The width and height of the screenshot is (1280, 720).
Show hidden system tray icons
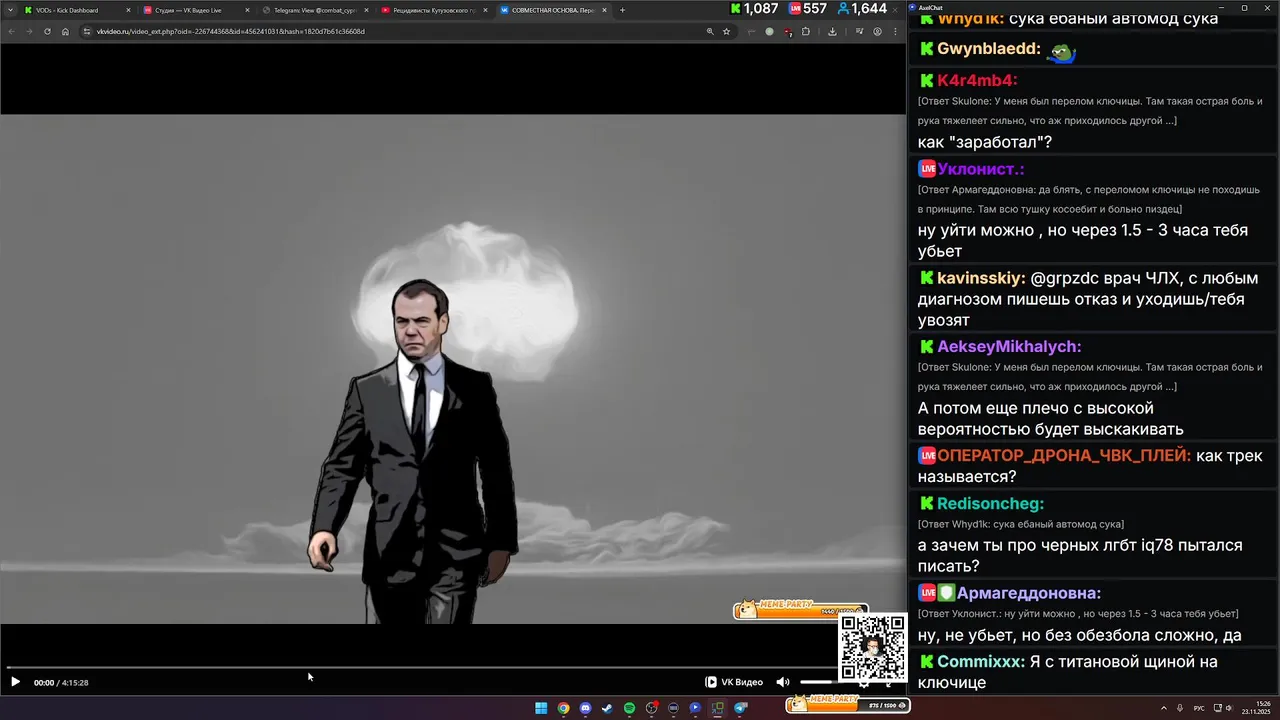tap(1164, 708)
